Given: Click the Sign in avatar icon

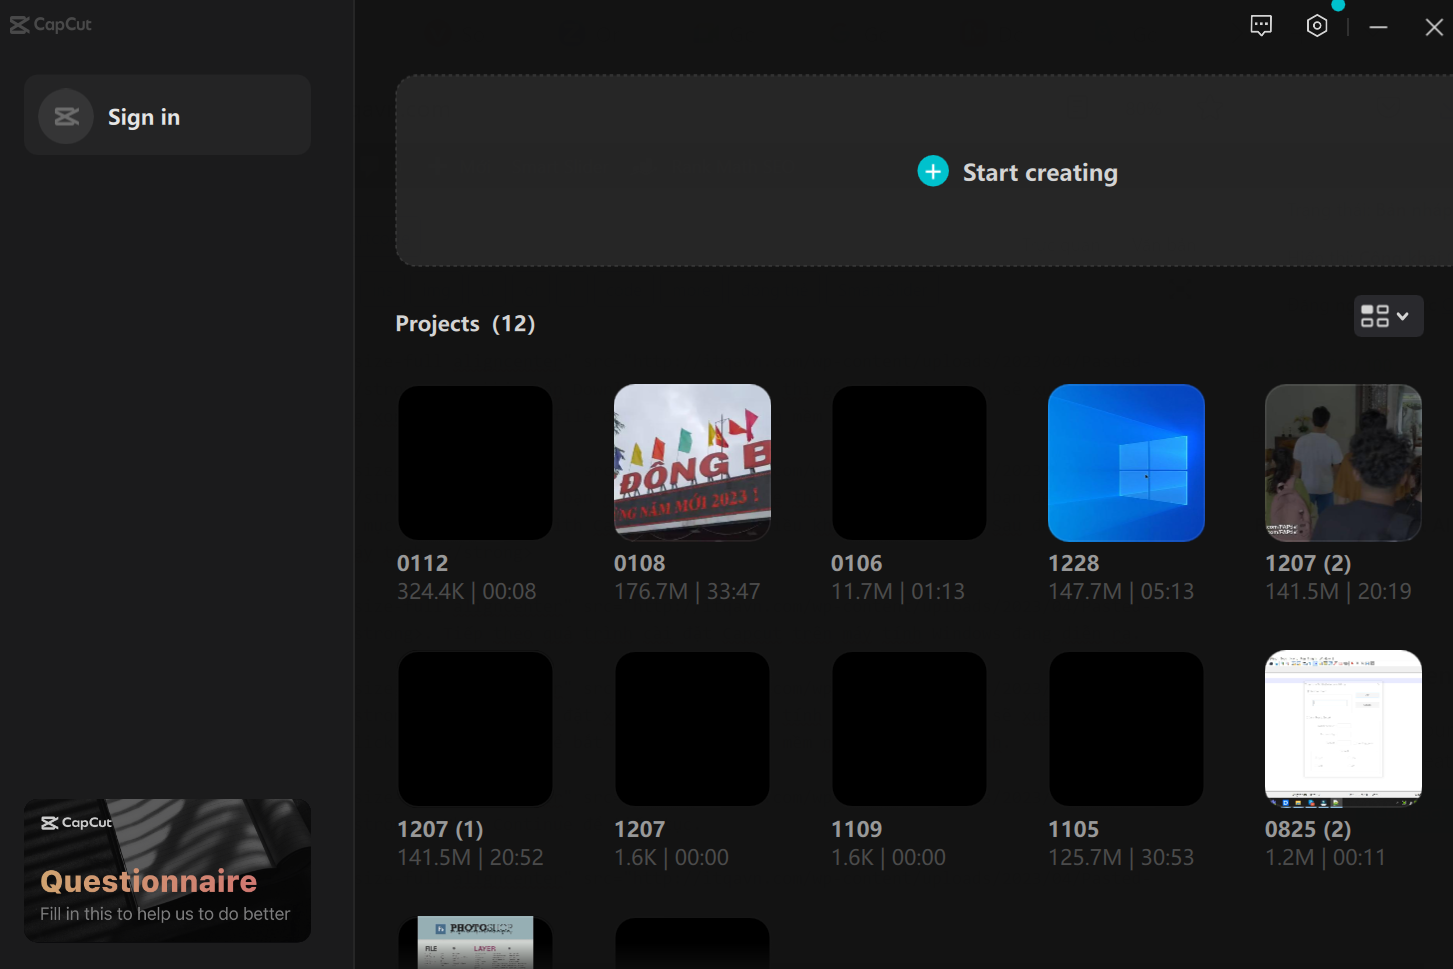Looking at the screenshot, I should coord(66,117).
